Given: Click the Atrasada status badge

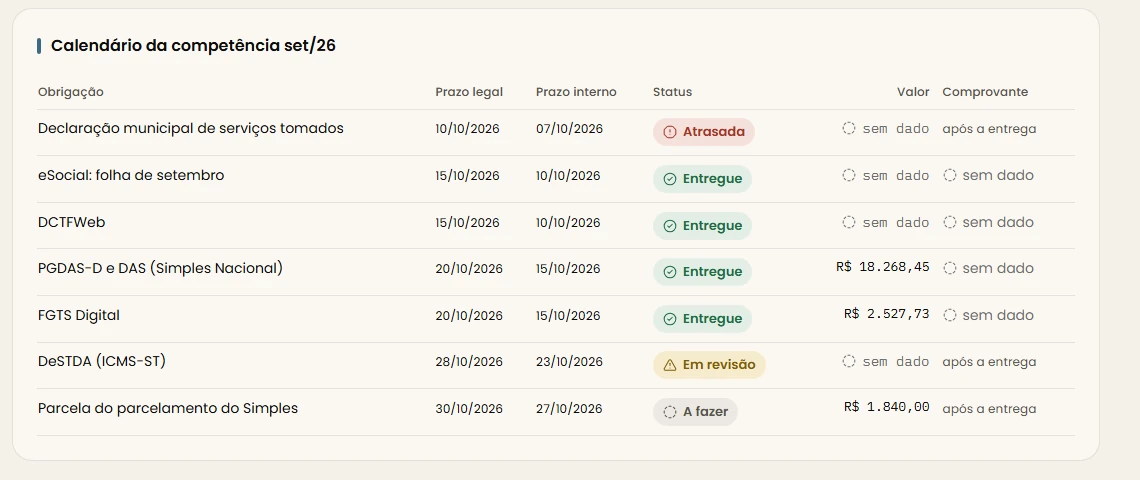Looking at the screenshot, I should [x=704, y=132].
